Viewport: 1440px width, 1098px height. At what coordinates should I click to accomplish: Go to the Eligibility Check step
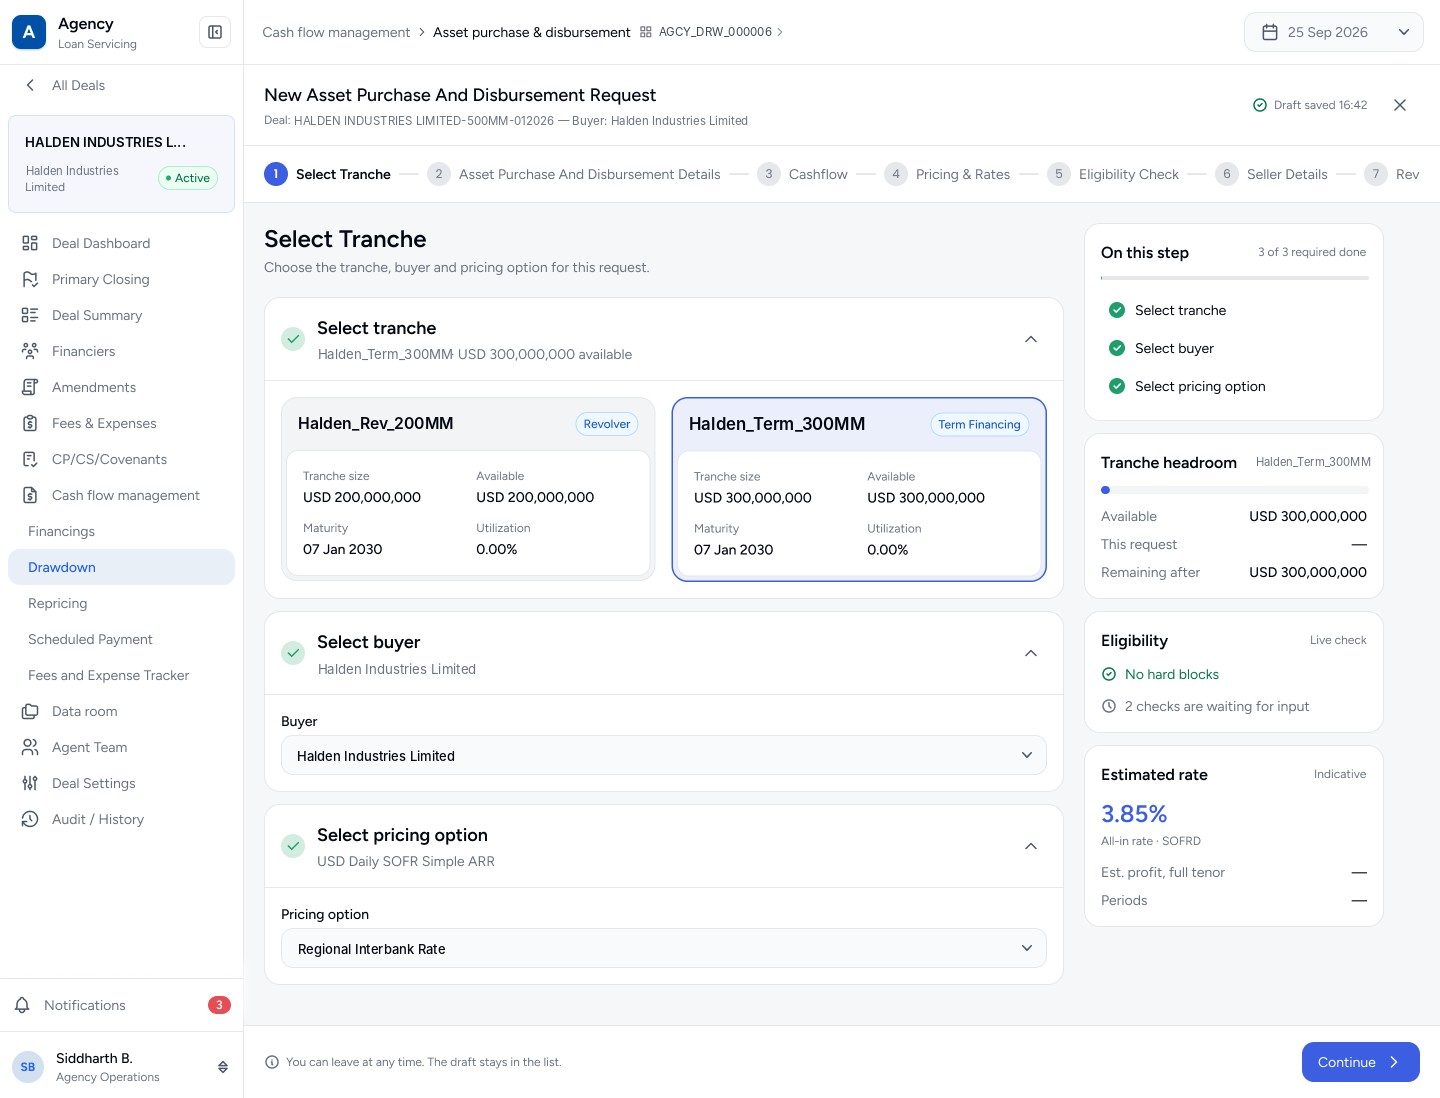point(1113,174)
